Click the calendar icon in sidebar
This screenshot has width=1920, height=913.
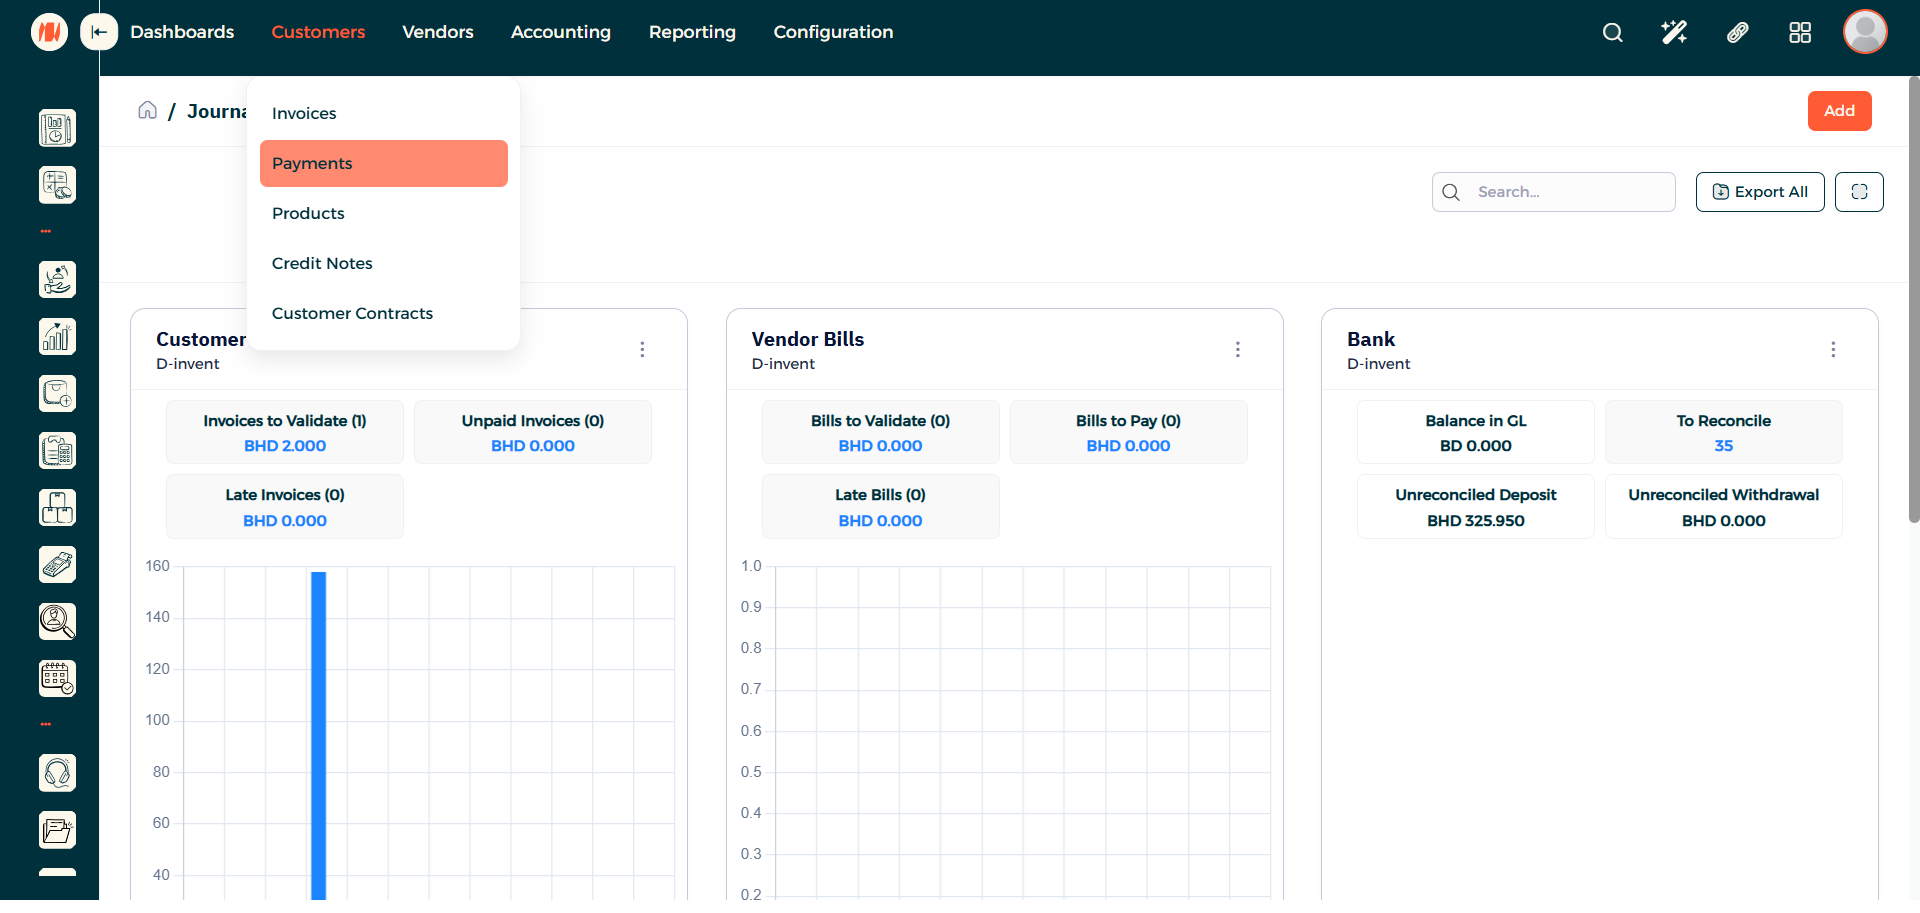tap(57, 678)
